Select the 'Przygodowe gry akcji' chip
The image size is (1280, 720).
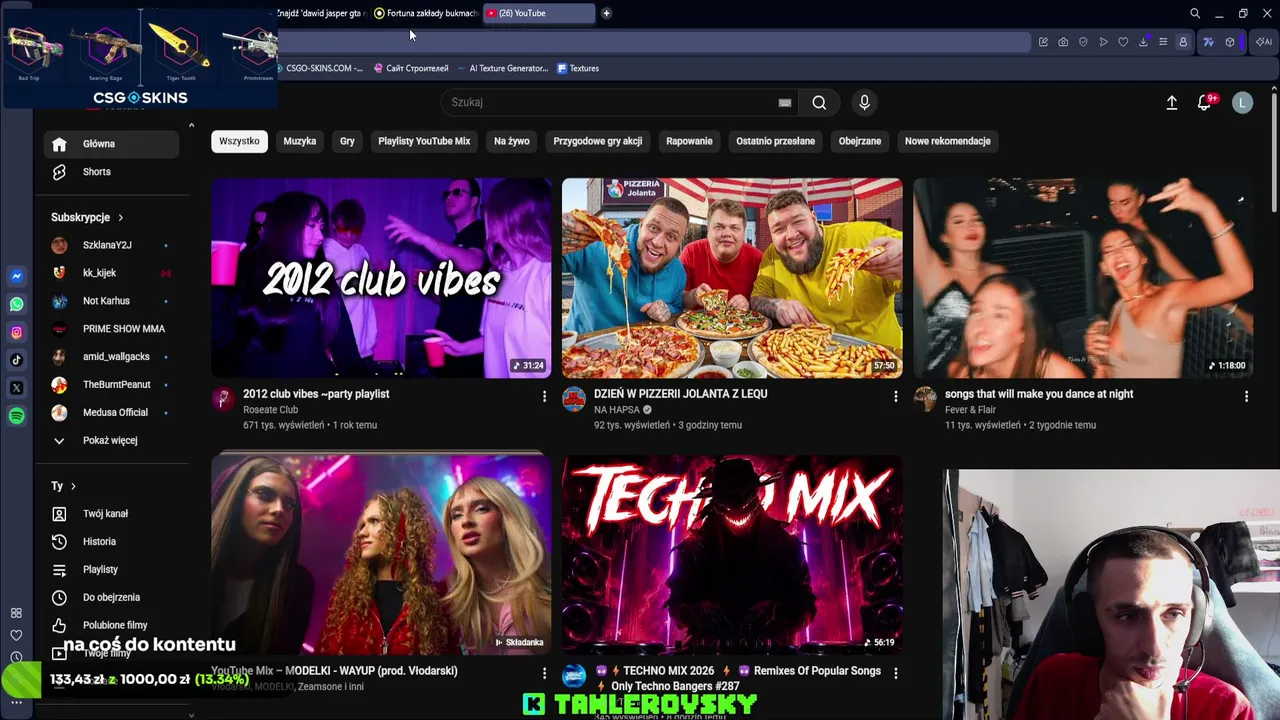[598, 141]
